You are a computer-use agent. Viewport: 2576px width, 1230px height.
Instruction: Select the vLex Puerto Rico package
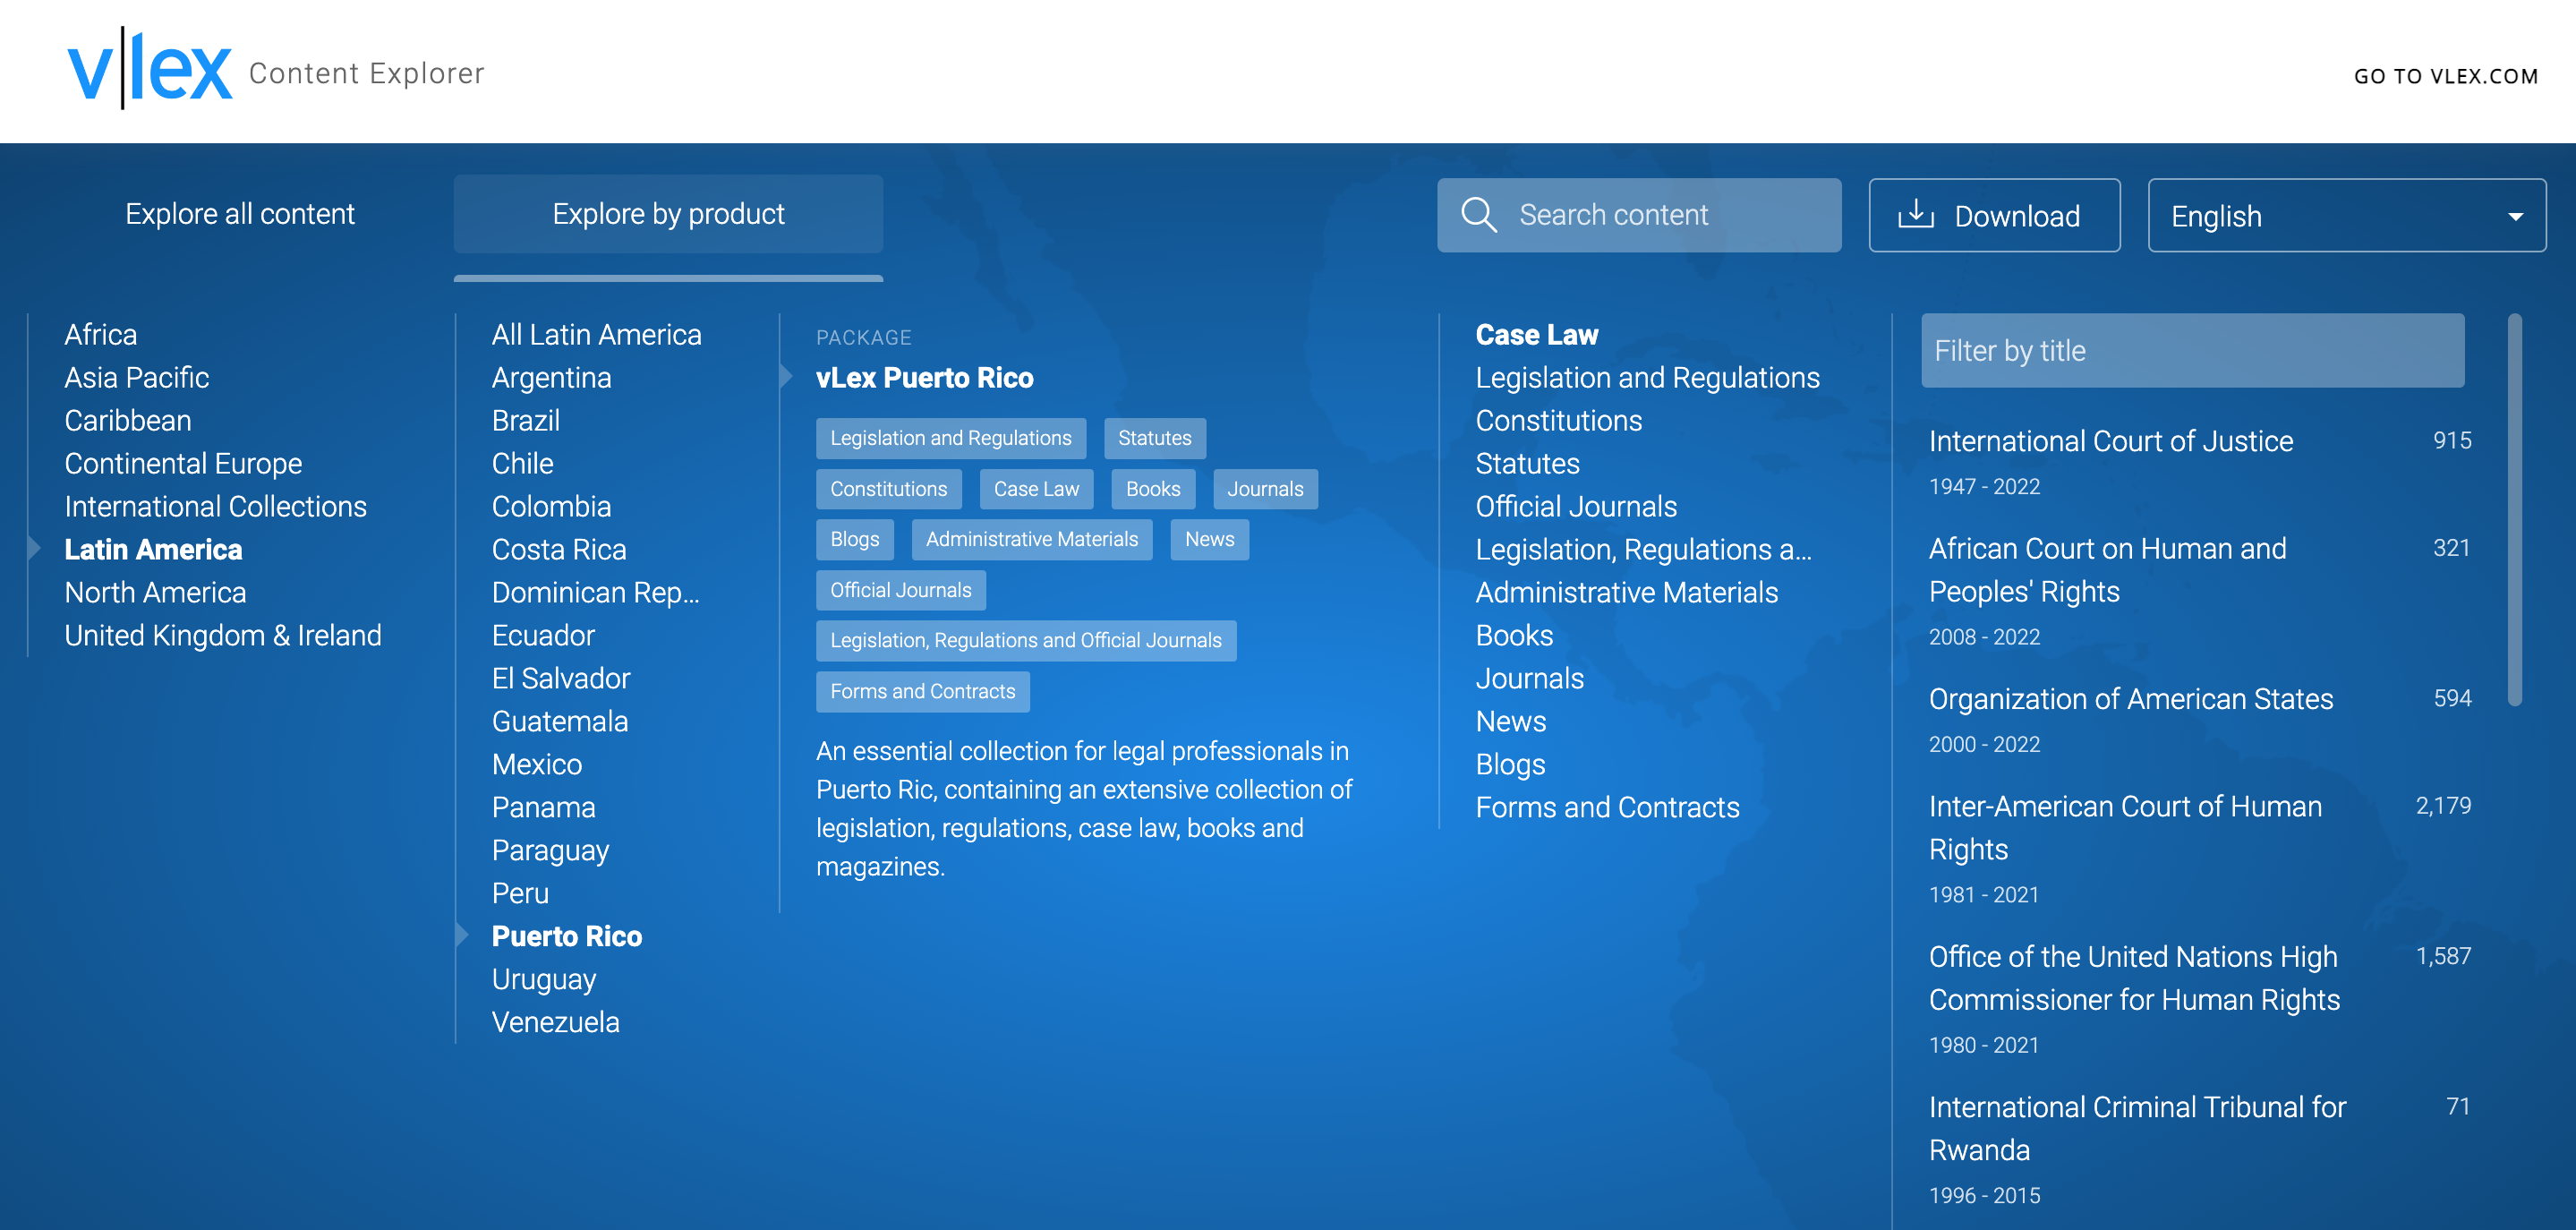point(925,377)
